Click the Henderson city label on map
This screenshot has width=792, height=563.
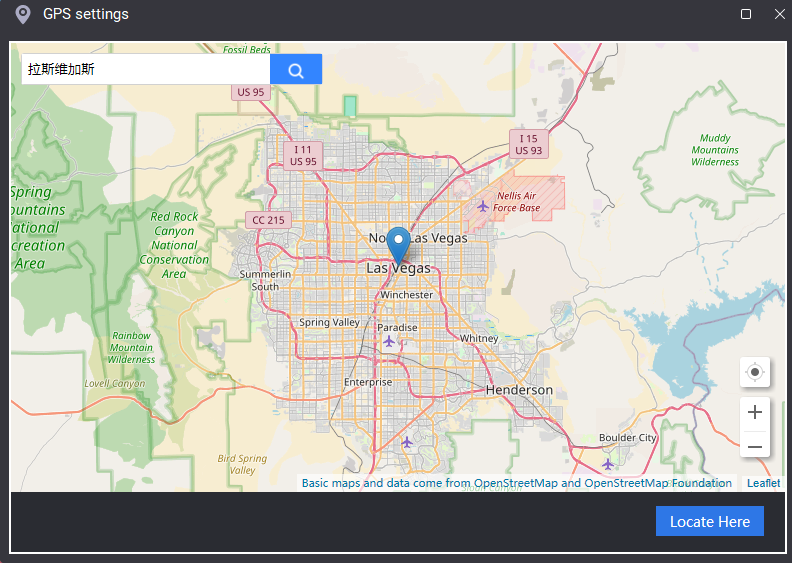519,390
